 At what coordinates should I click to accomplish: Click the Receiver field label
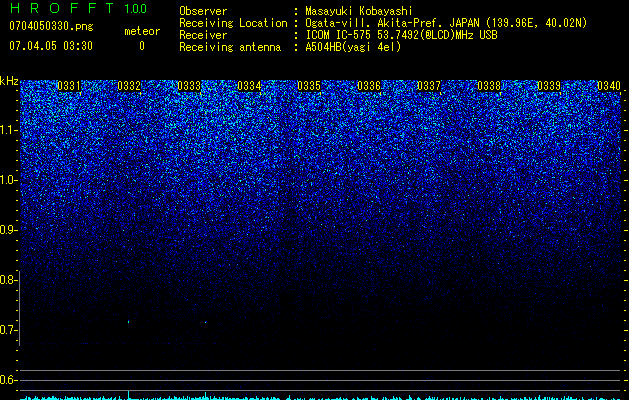[x=203, y=35]
